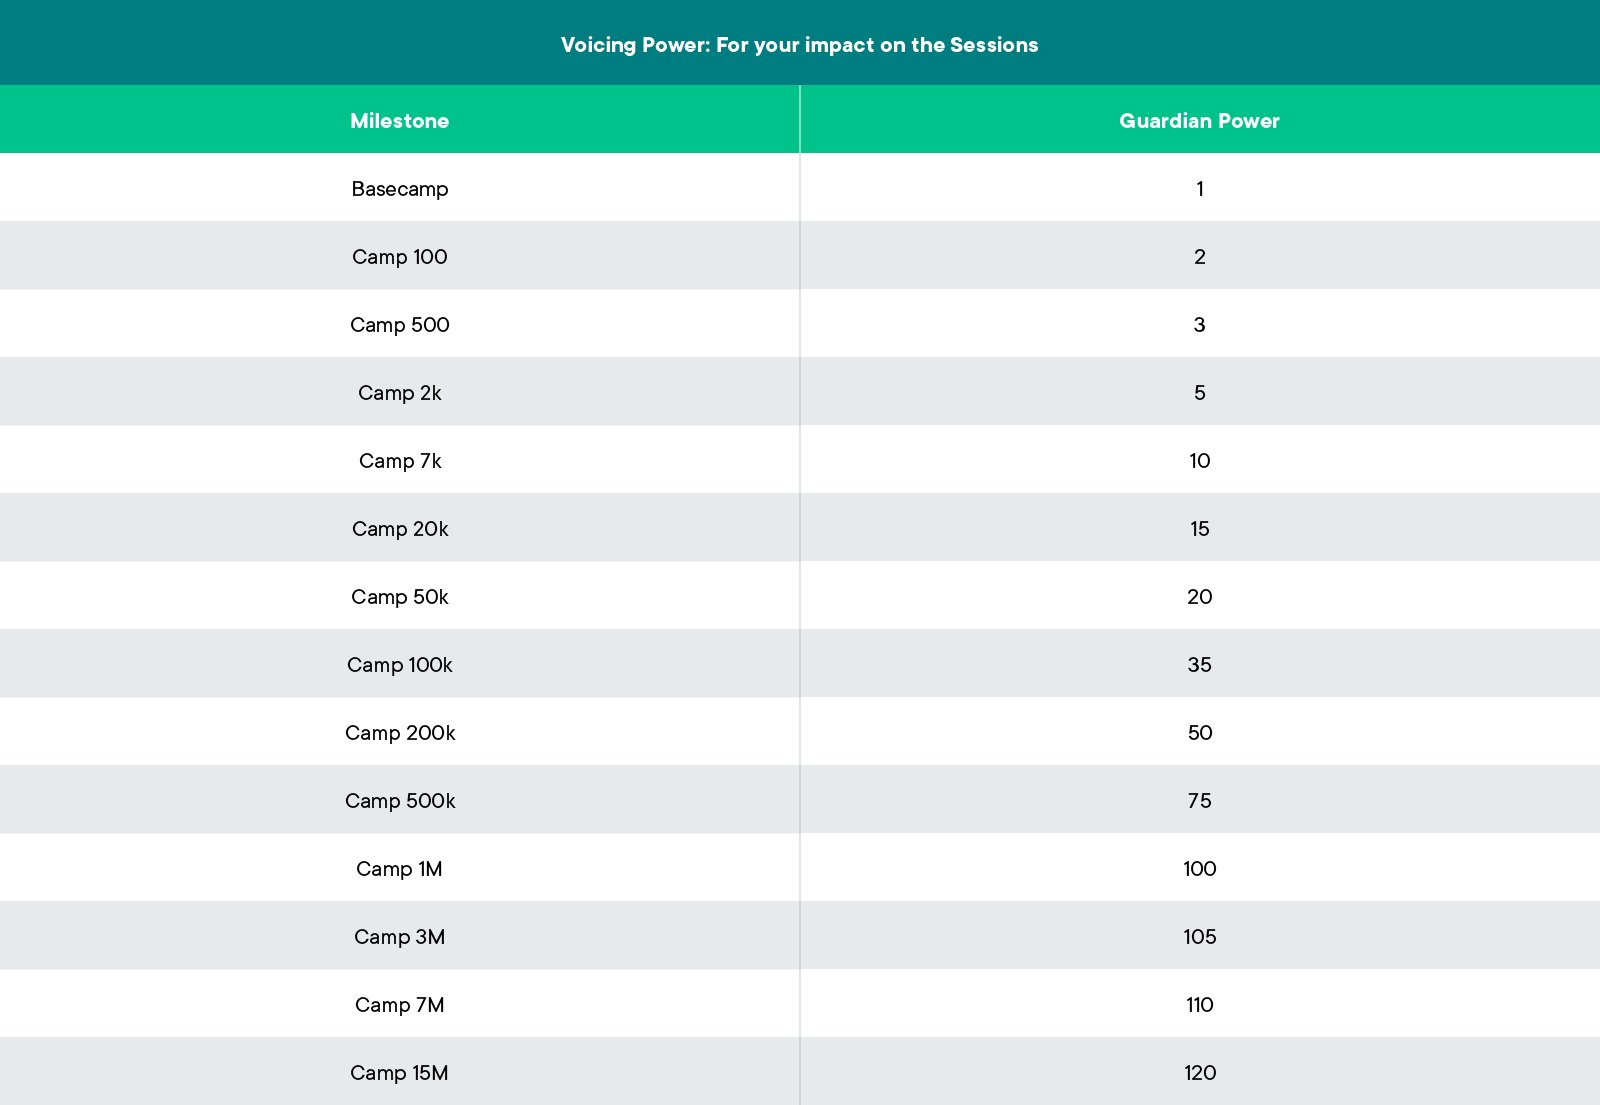Click the Camp 50k row label
1600x1105 pixels.
399,597
